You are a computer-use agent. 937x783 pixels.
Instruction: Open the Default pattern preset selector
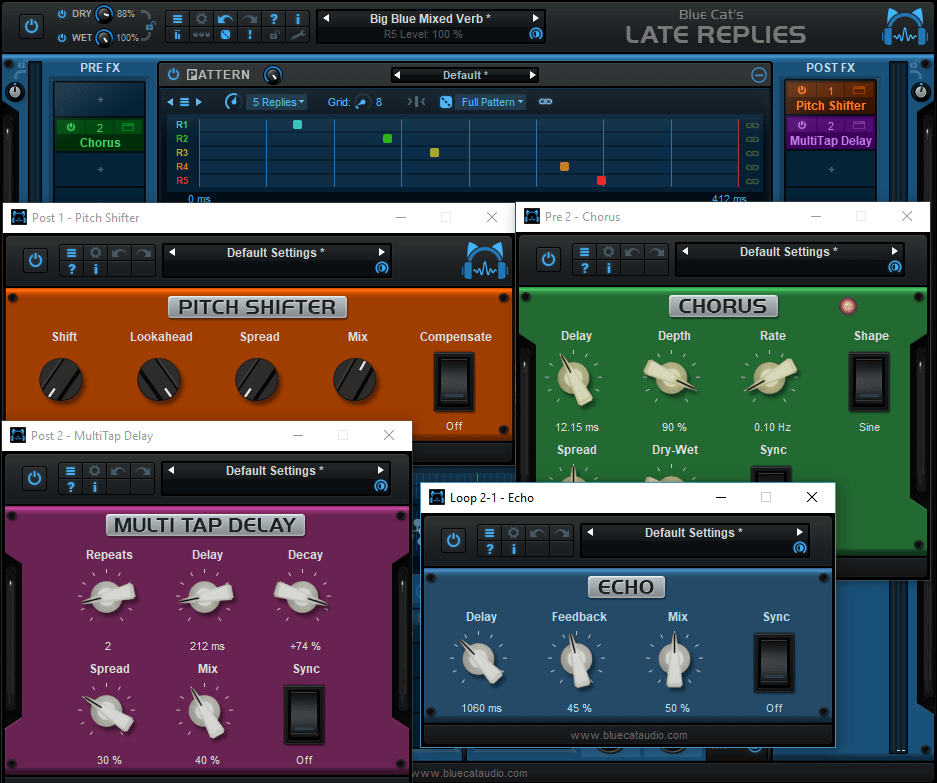point(465,74)
